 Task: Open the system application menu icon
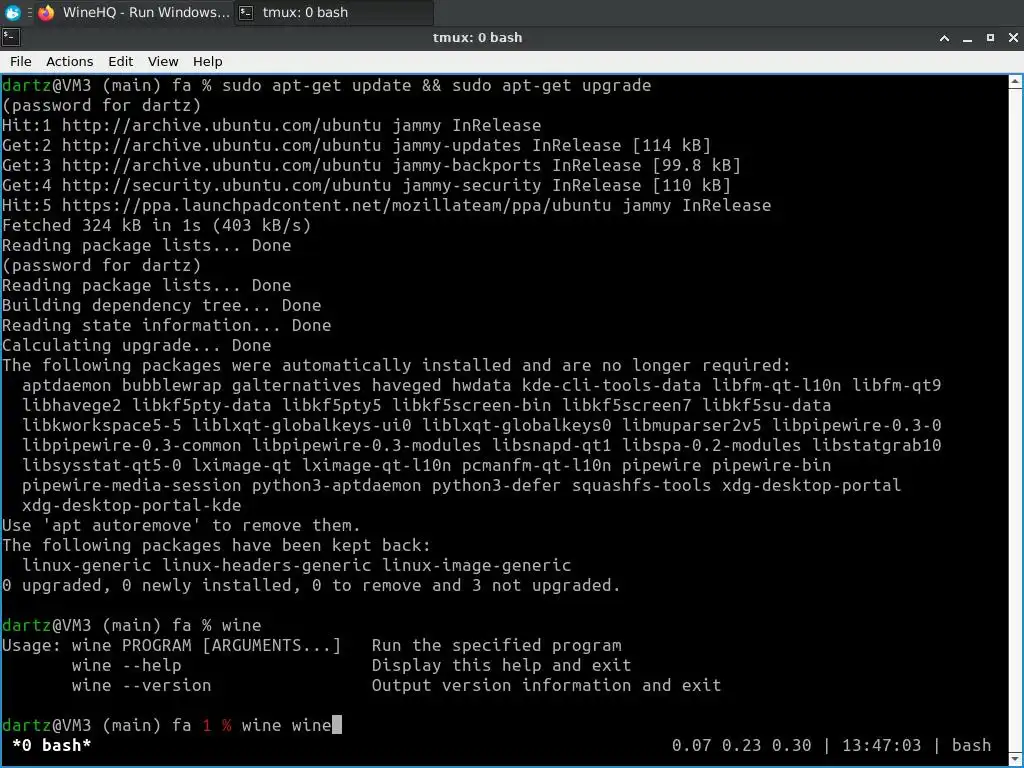(x=12, y=12)
